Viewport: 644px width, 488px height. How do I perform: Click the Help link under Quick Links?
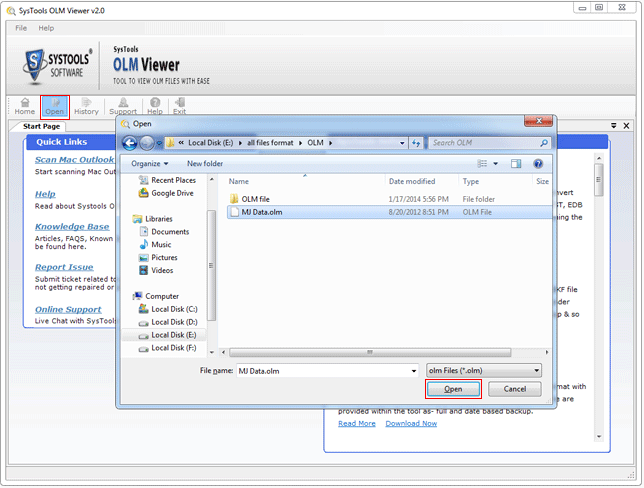pos(45,194)
